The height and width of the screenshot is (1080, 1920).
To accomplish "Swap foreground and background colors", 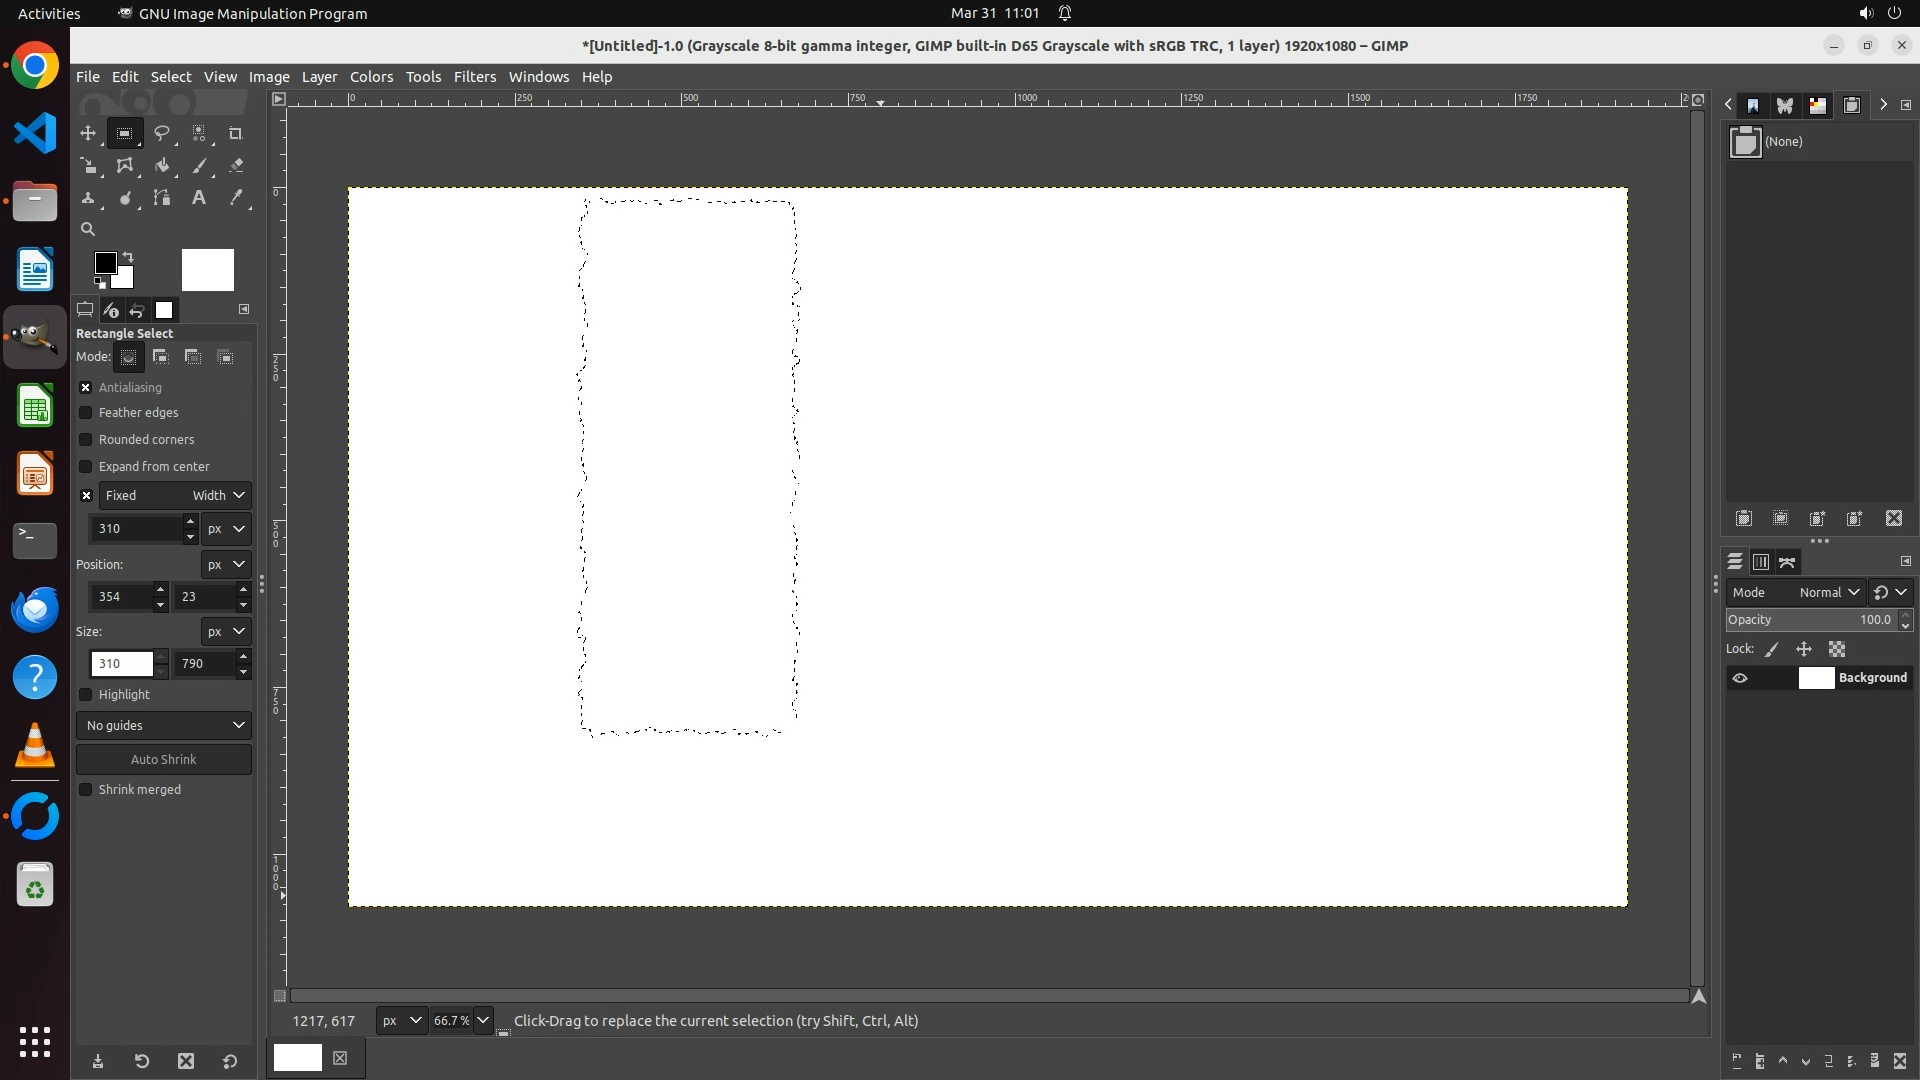I will pyautogui.click(x=128, y=257).
